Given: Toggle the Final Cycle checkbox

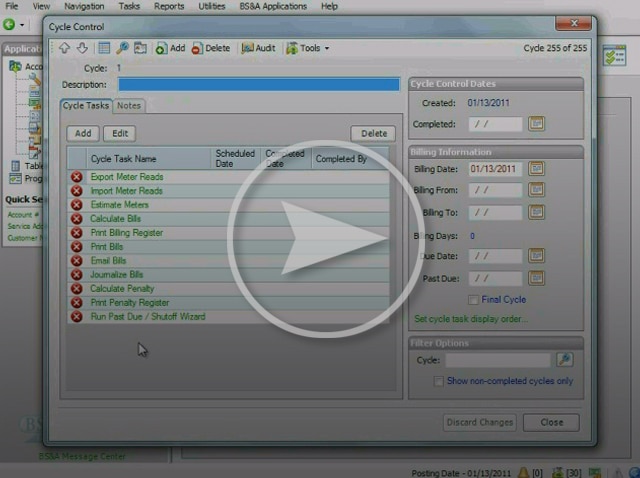Looking at the screenshot, I should coord(473,300).
